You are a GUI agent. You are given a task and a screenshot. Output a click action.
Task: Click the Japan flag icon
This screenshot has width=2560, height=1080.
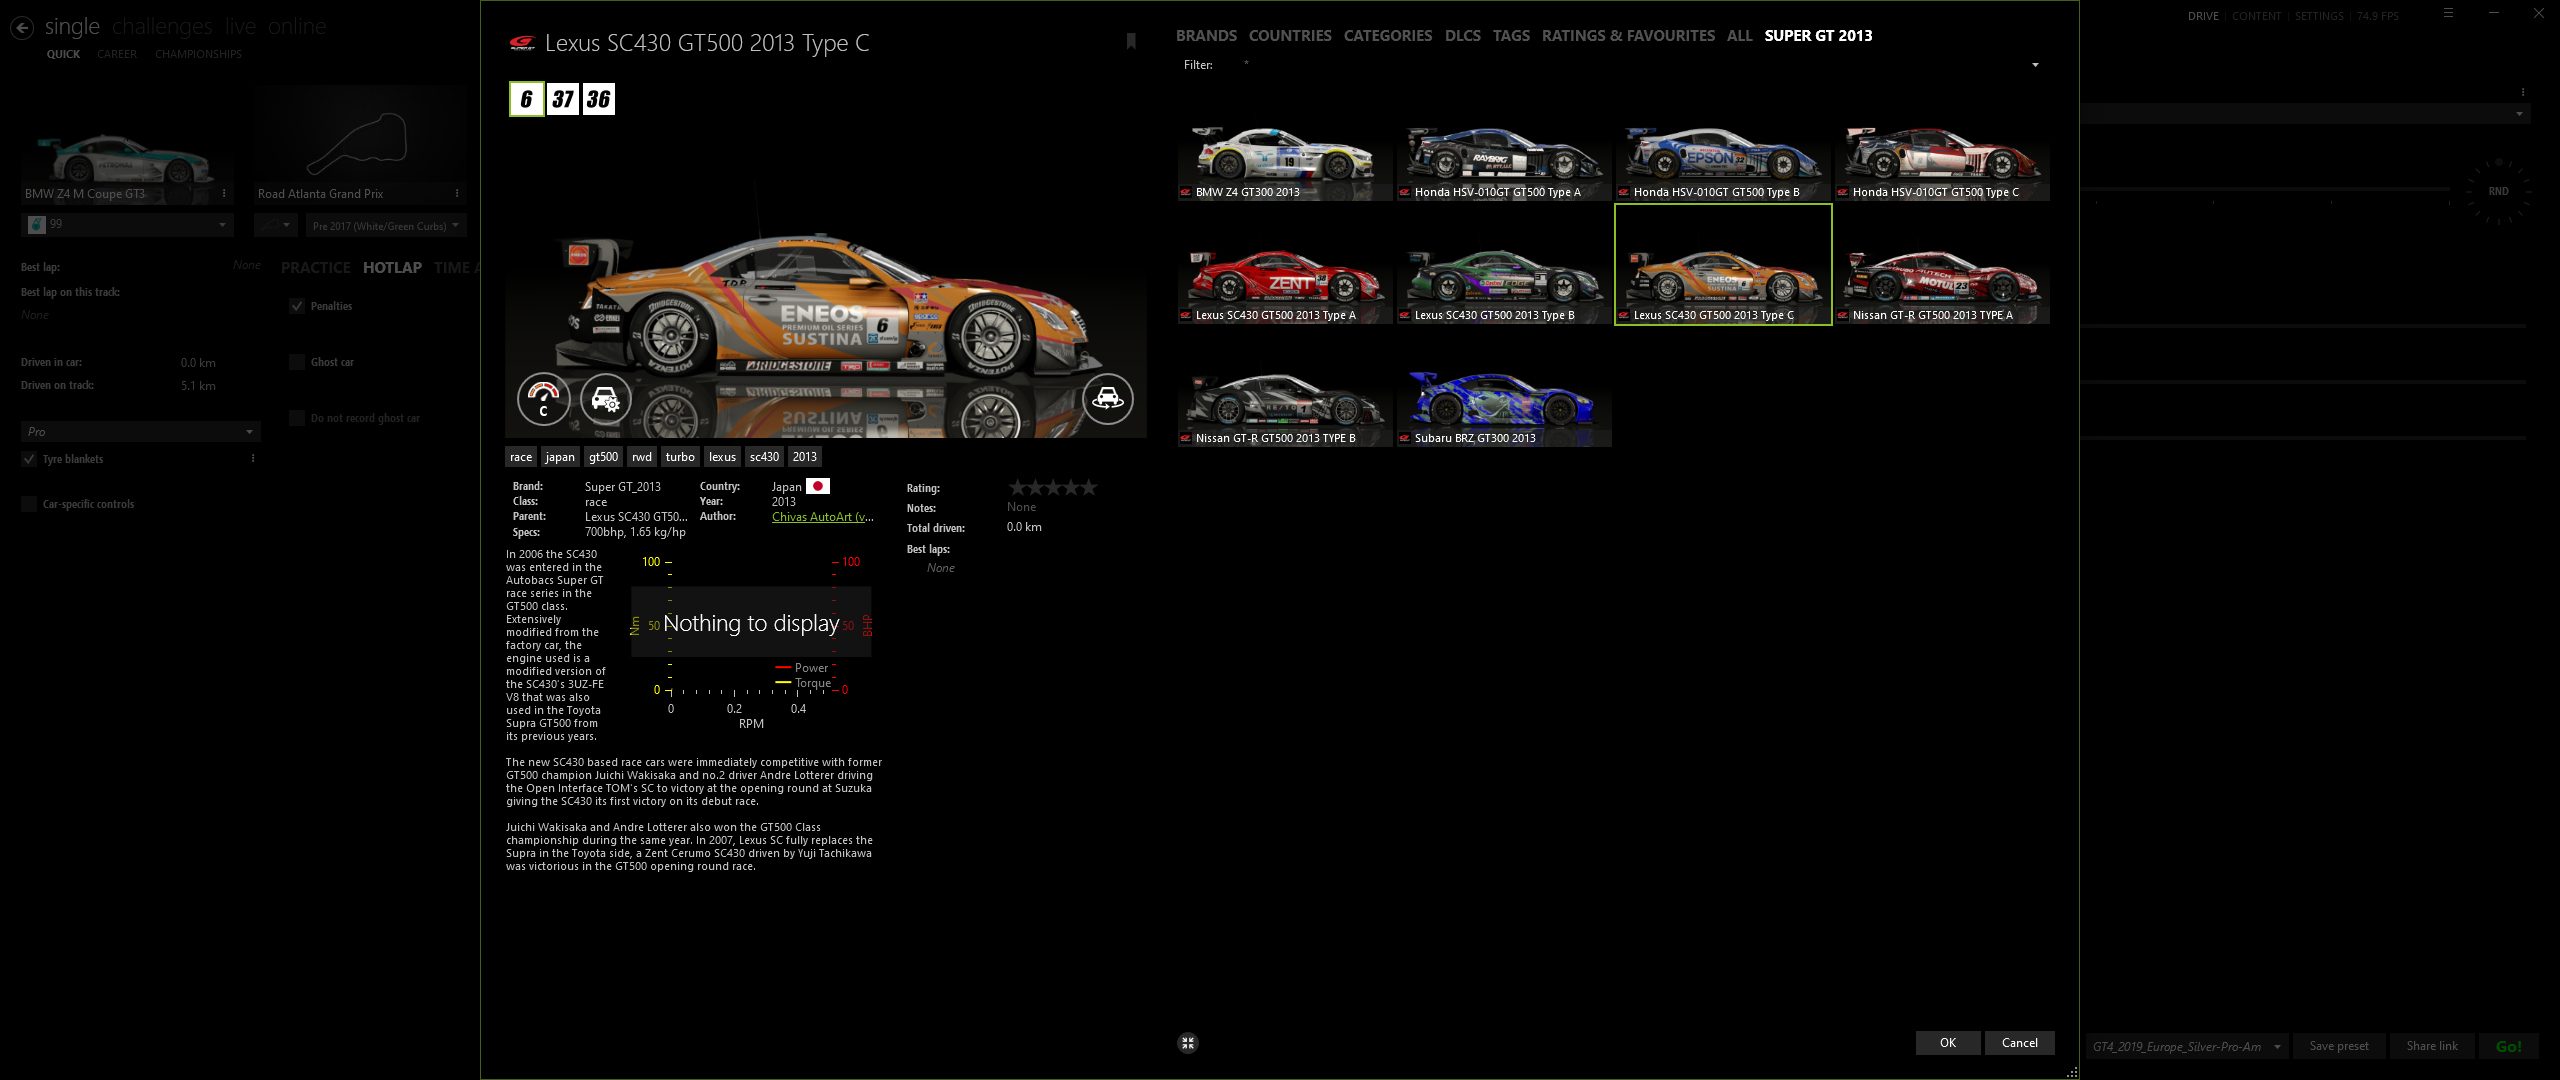click(x=818, y=486)
